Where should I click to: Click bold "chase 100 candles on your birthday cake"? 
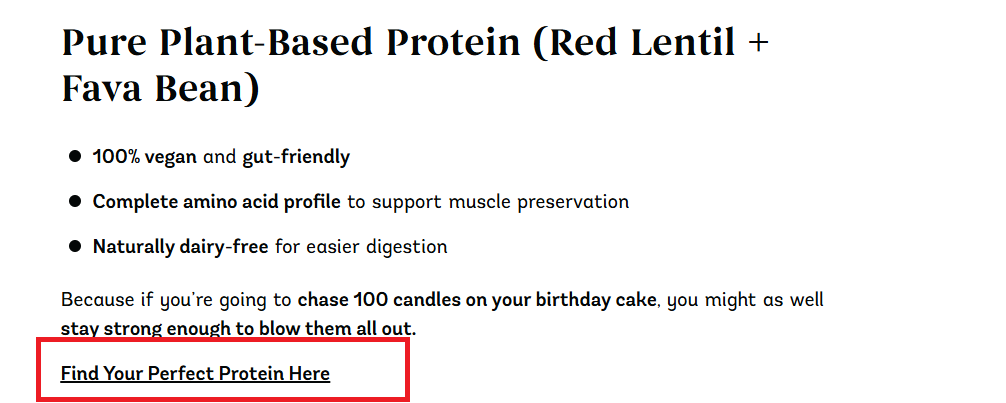tap(477, 299)
